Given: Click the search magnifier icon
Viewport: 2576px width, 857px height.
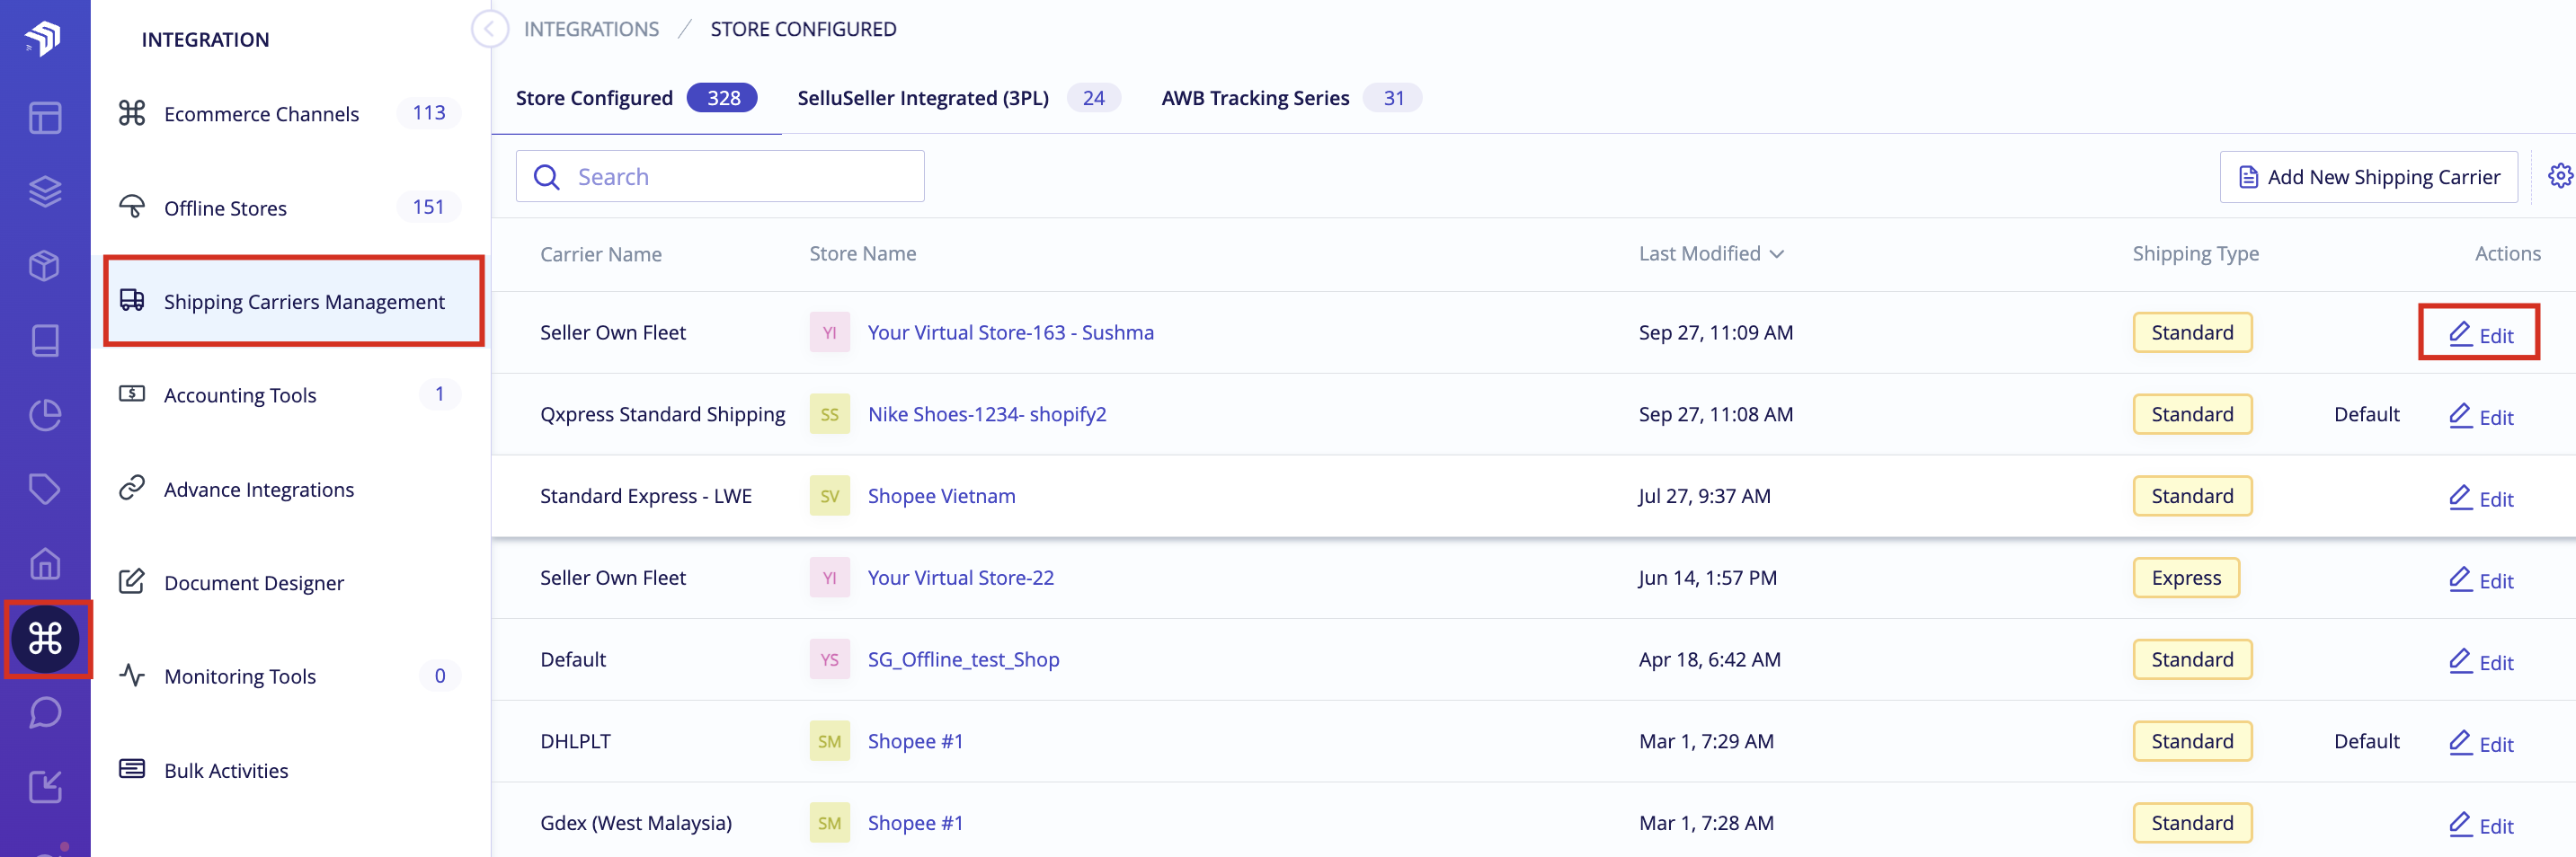Looking at the screenshot, I should coord(547,177).
